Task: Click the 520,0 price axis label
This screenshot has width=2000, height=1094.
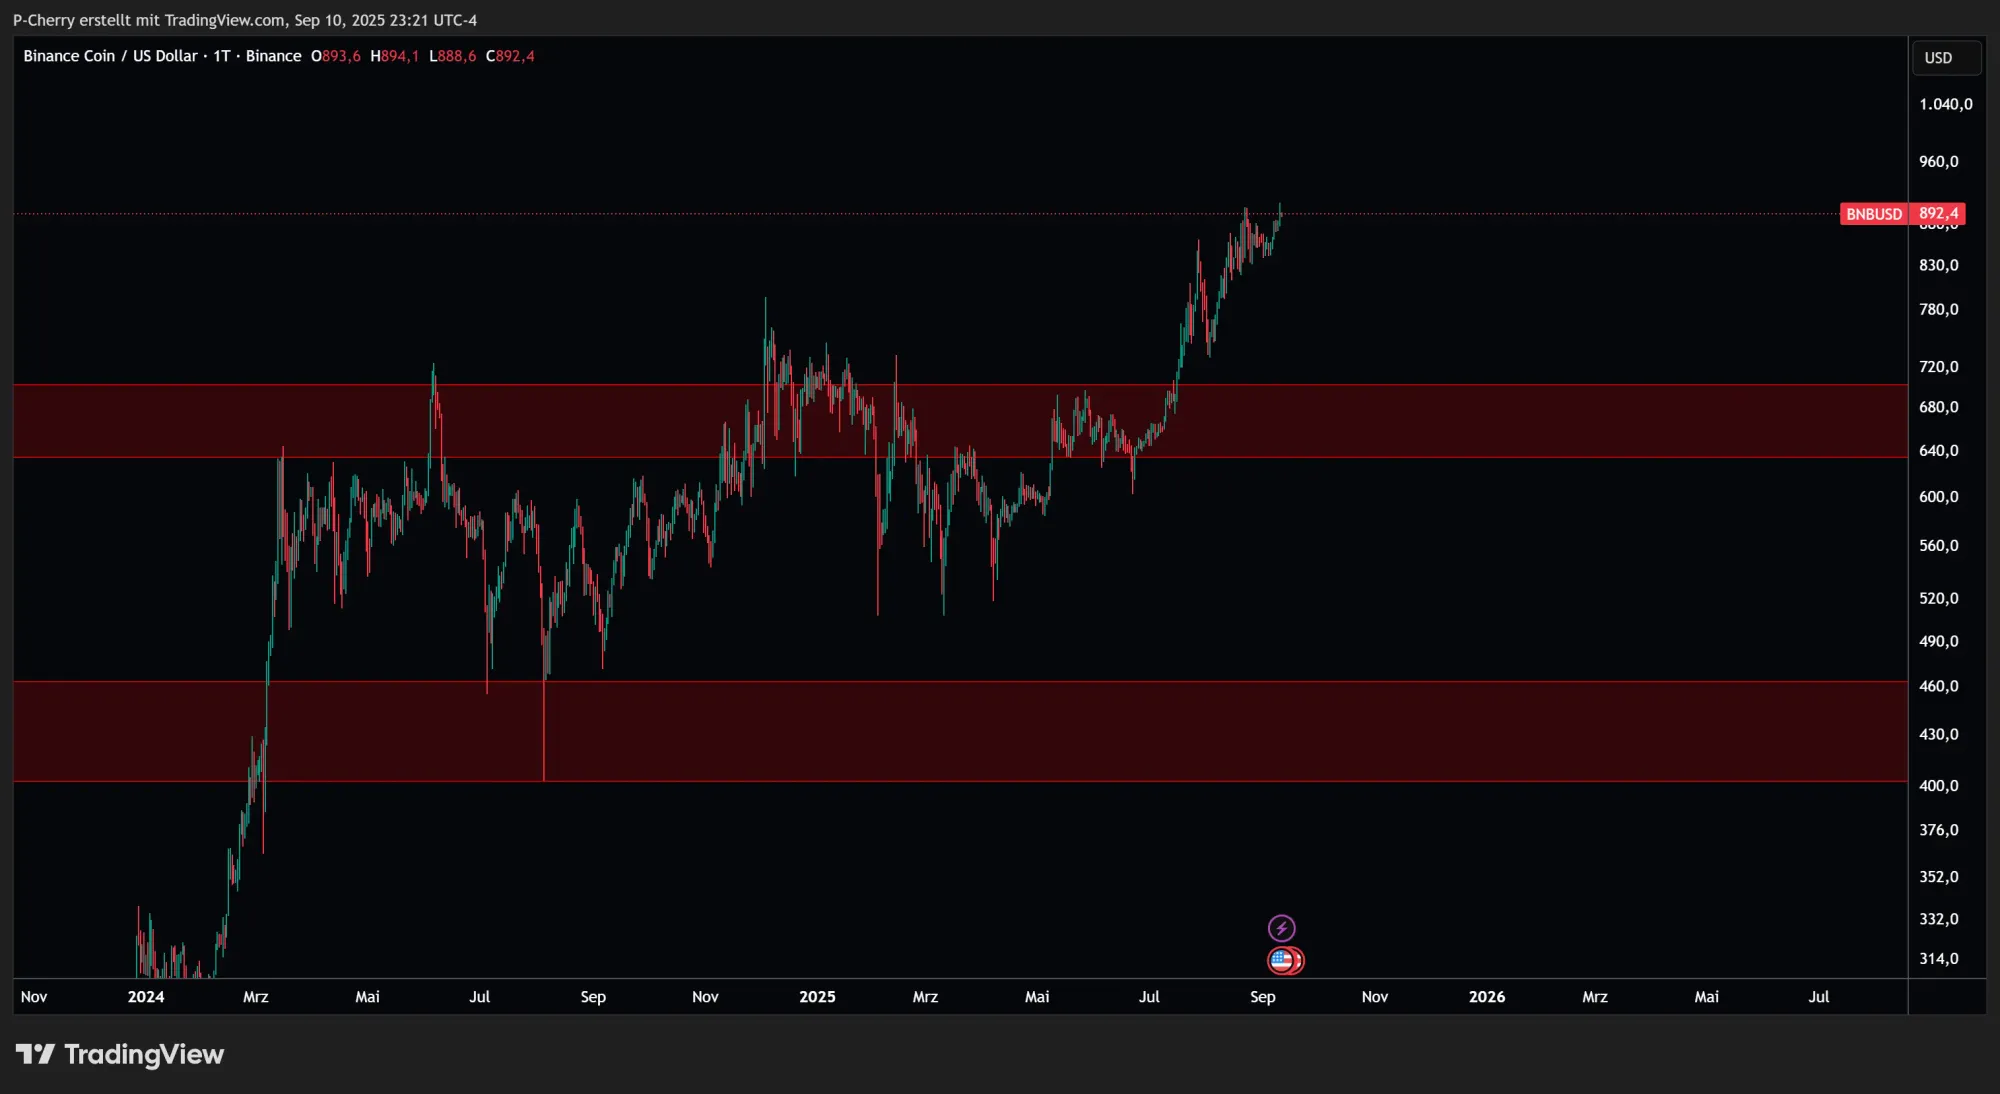Action: click(x=1938, y=598)
